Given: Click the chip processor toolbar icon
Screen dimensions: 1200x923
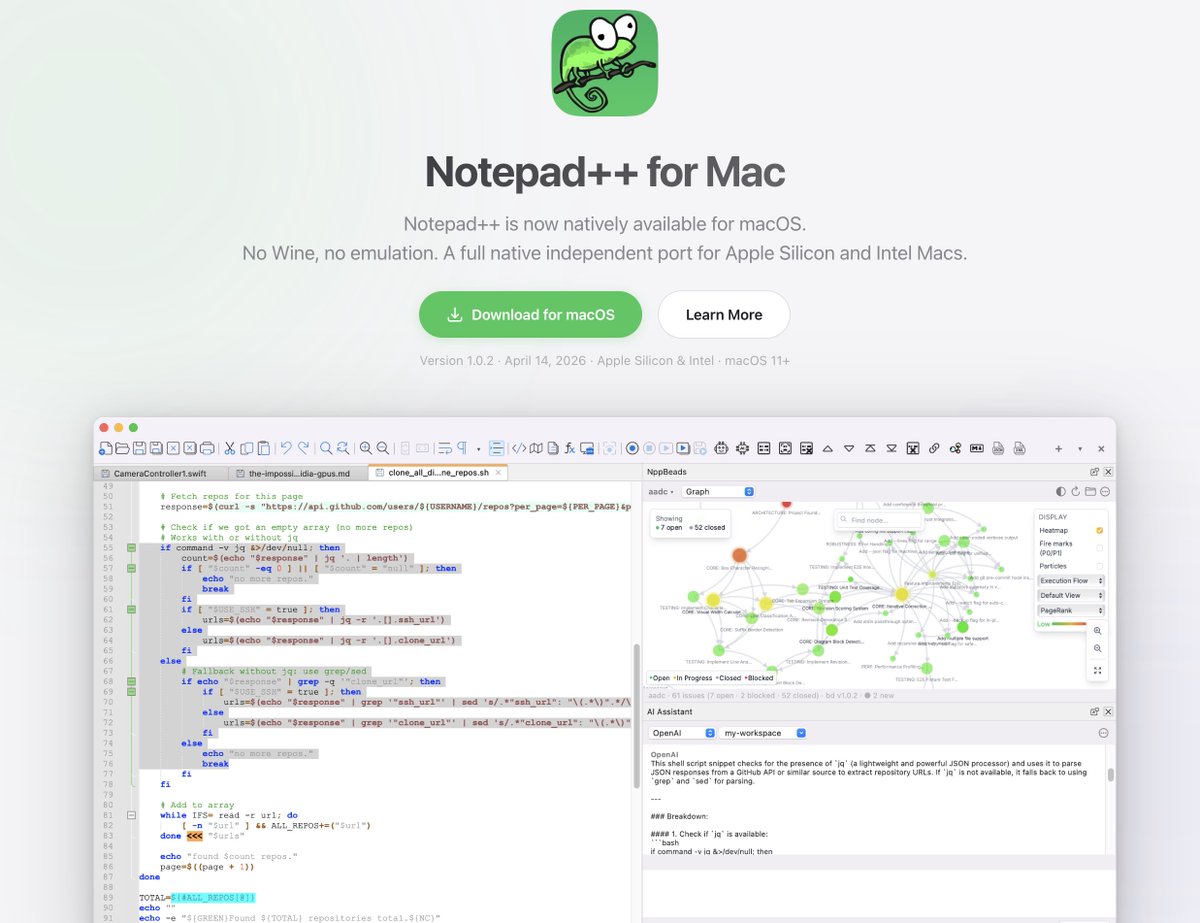Looking at the screenshot, I should click(x=742, y=449).
